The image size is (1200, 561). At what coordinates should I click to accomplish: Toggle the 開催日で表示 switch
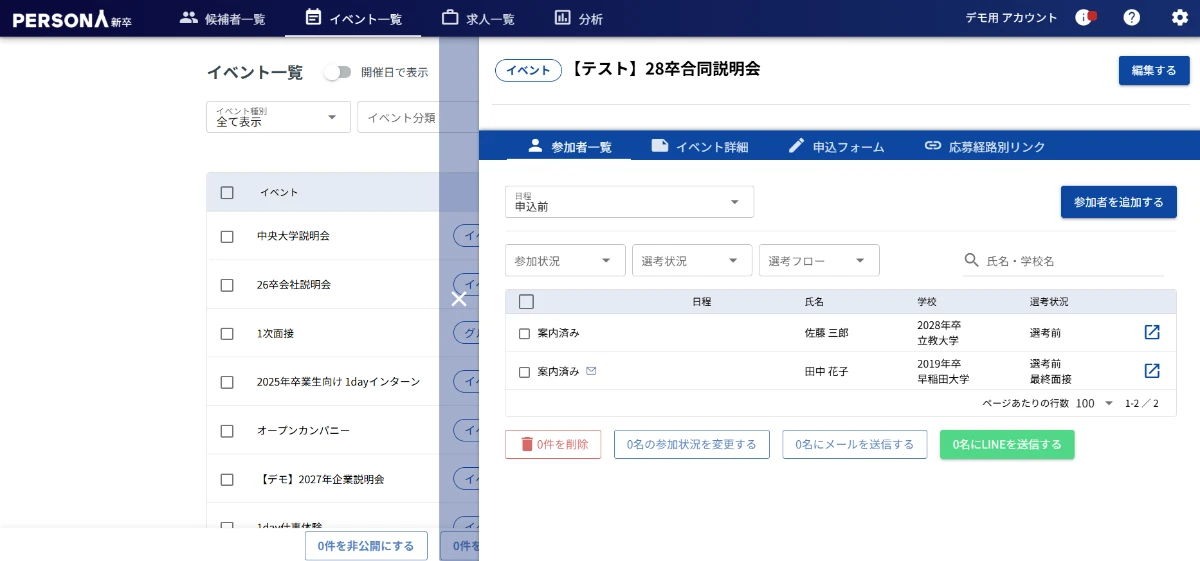(338, 72)
